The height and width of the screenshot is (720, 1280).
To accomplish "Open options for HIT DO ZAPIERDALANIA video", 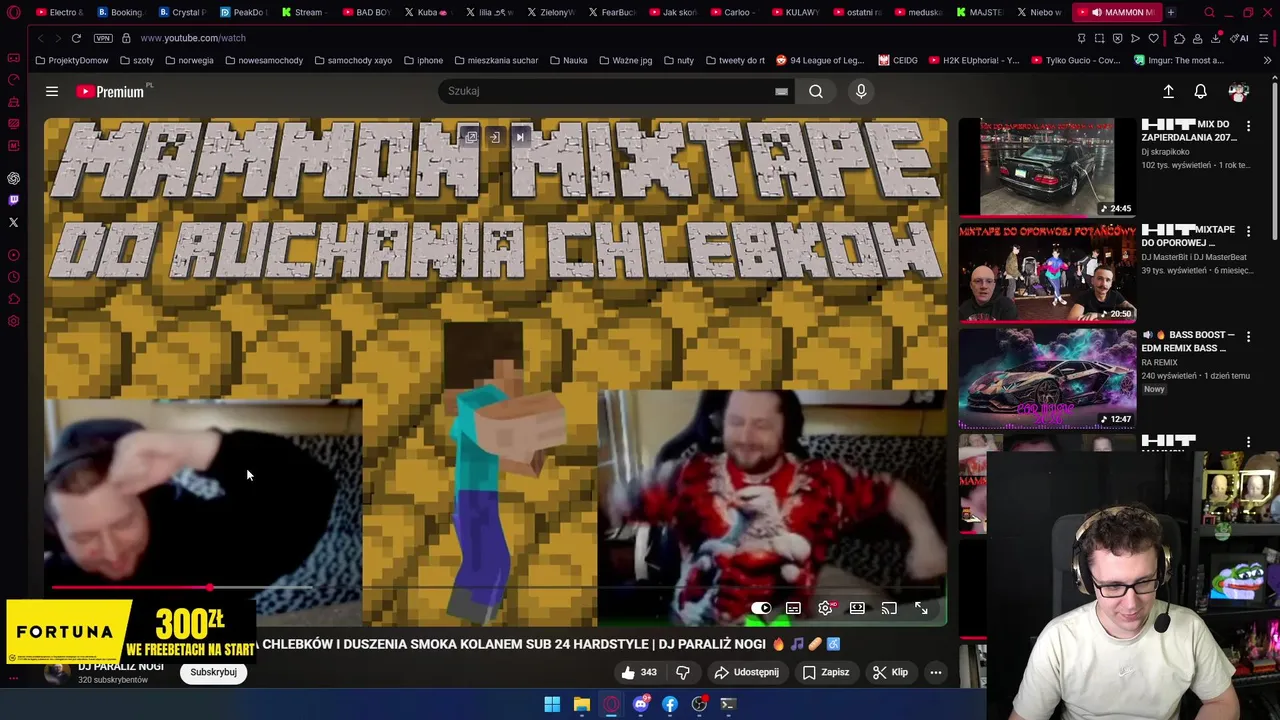I will (1248, 126).
